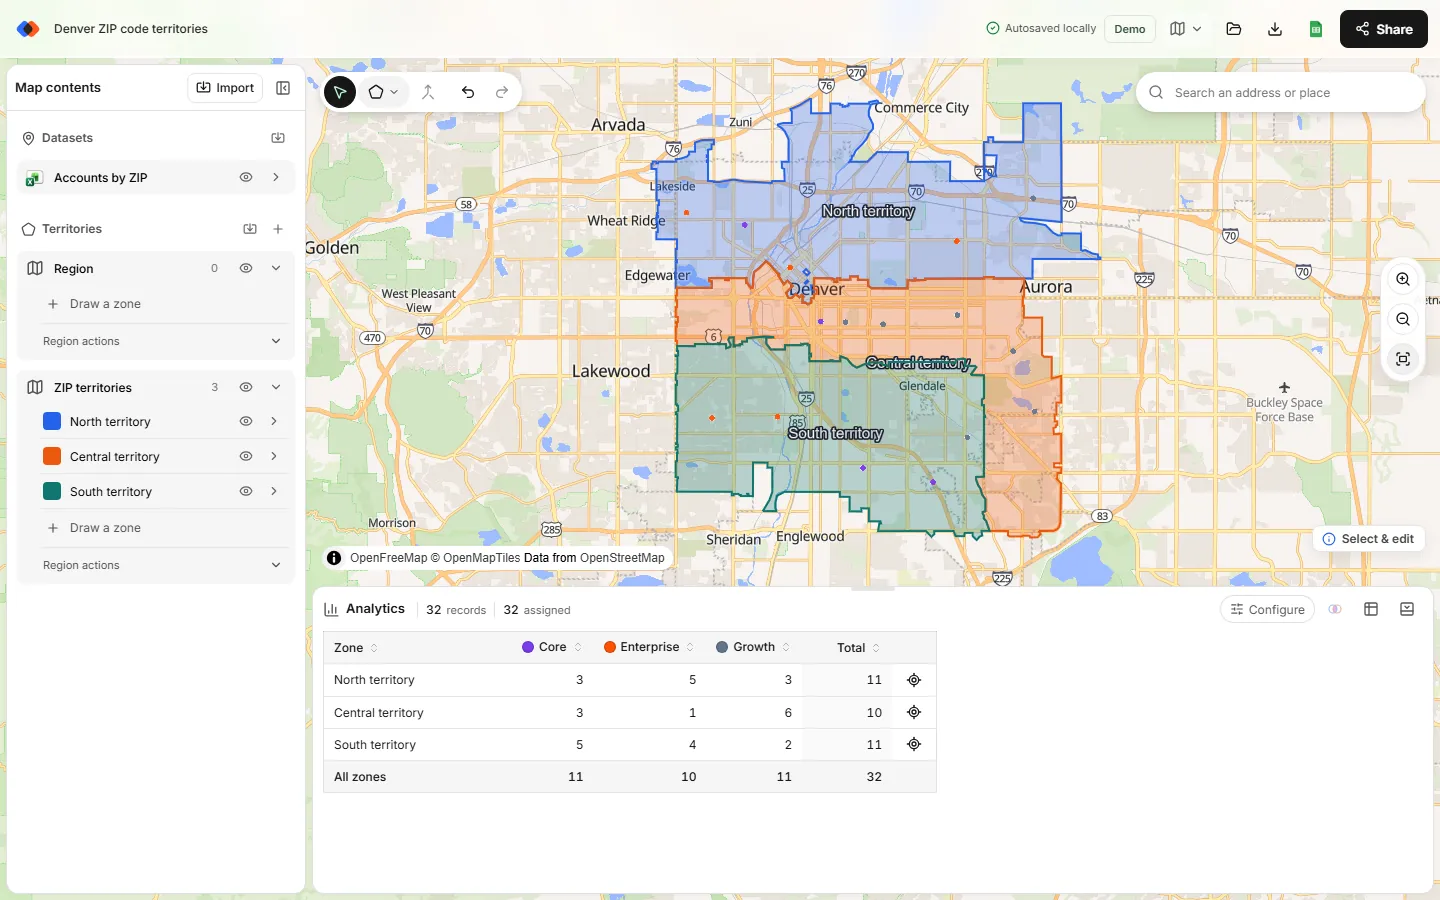Open the Configure analytics button

(1268, 609)
